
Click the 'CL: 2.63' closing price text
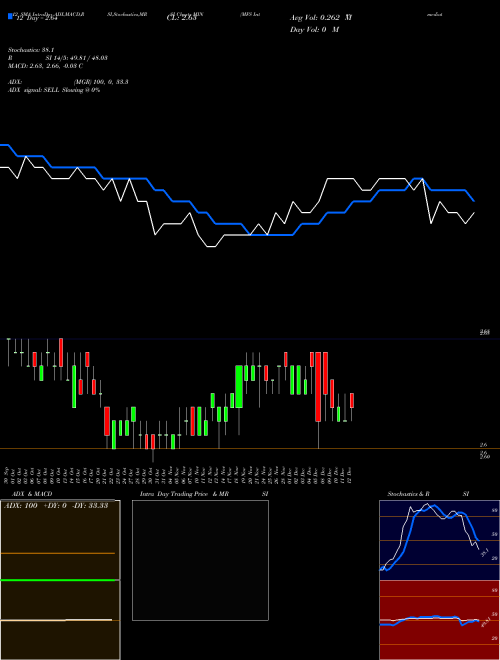coord(181,18)
